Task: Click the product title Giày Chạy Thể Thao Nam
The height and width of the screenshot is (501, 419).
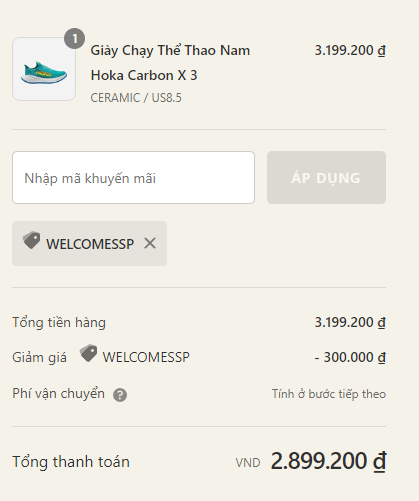Action: 170,51
